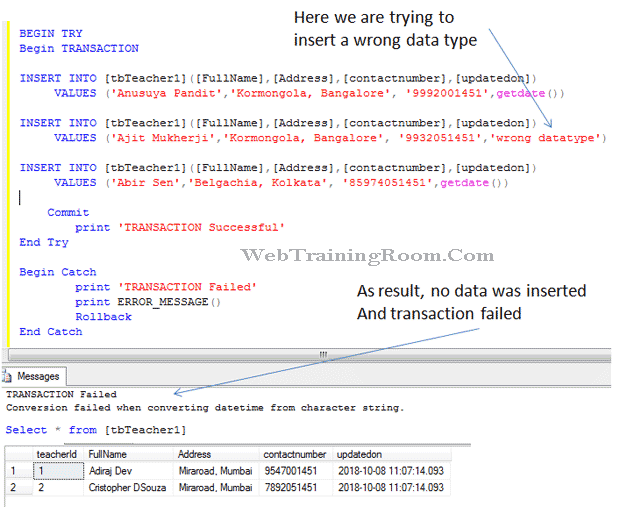The height and width of the screenshot is (507, 620).
Task: Click Address cell in Cristopher DSouza row
Action: 215,488
